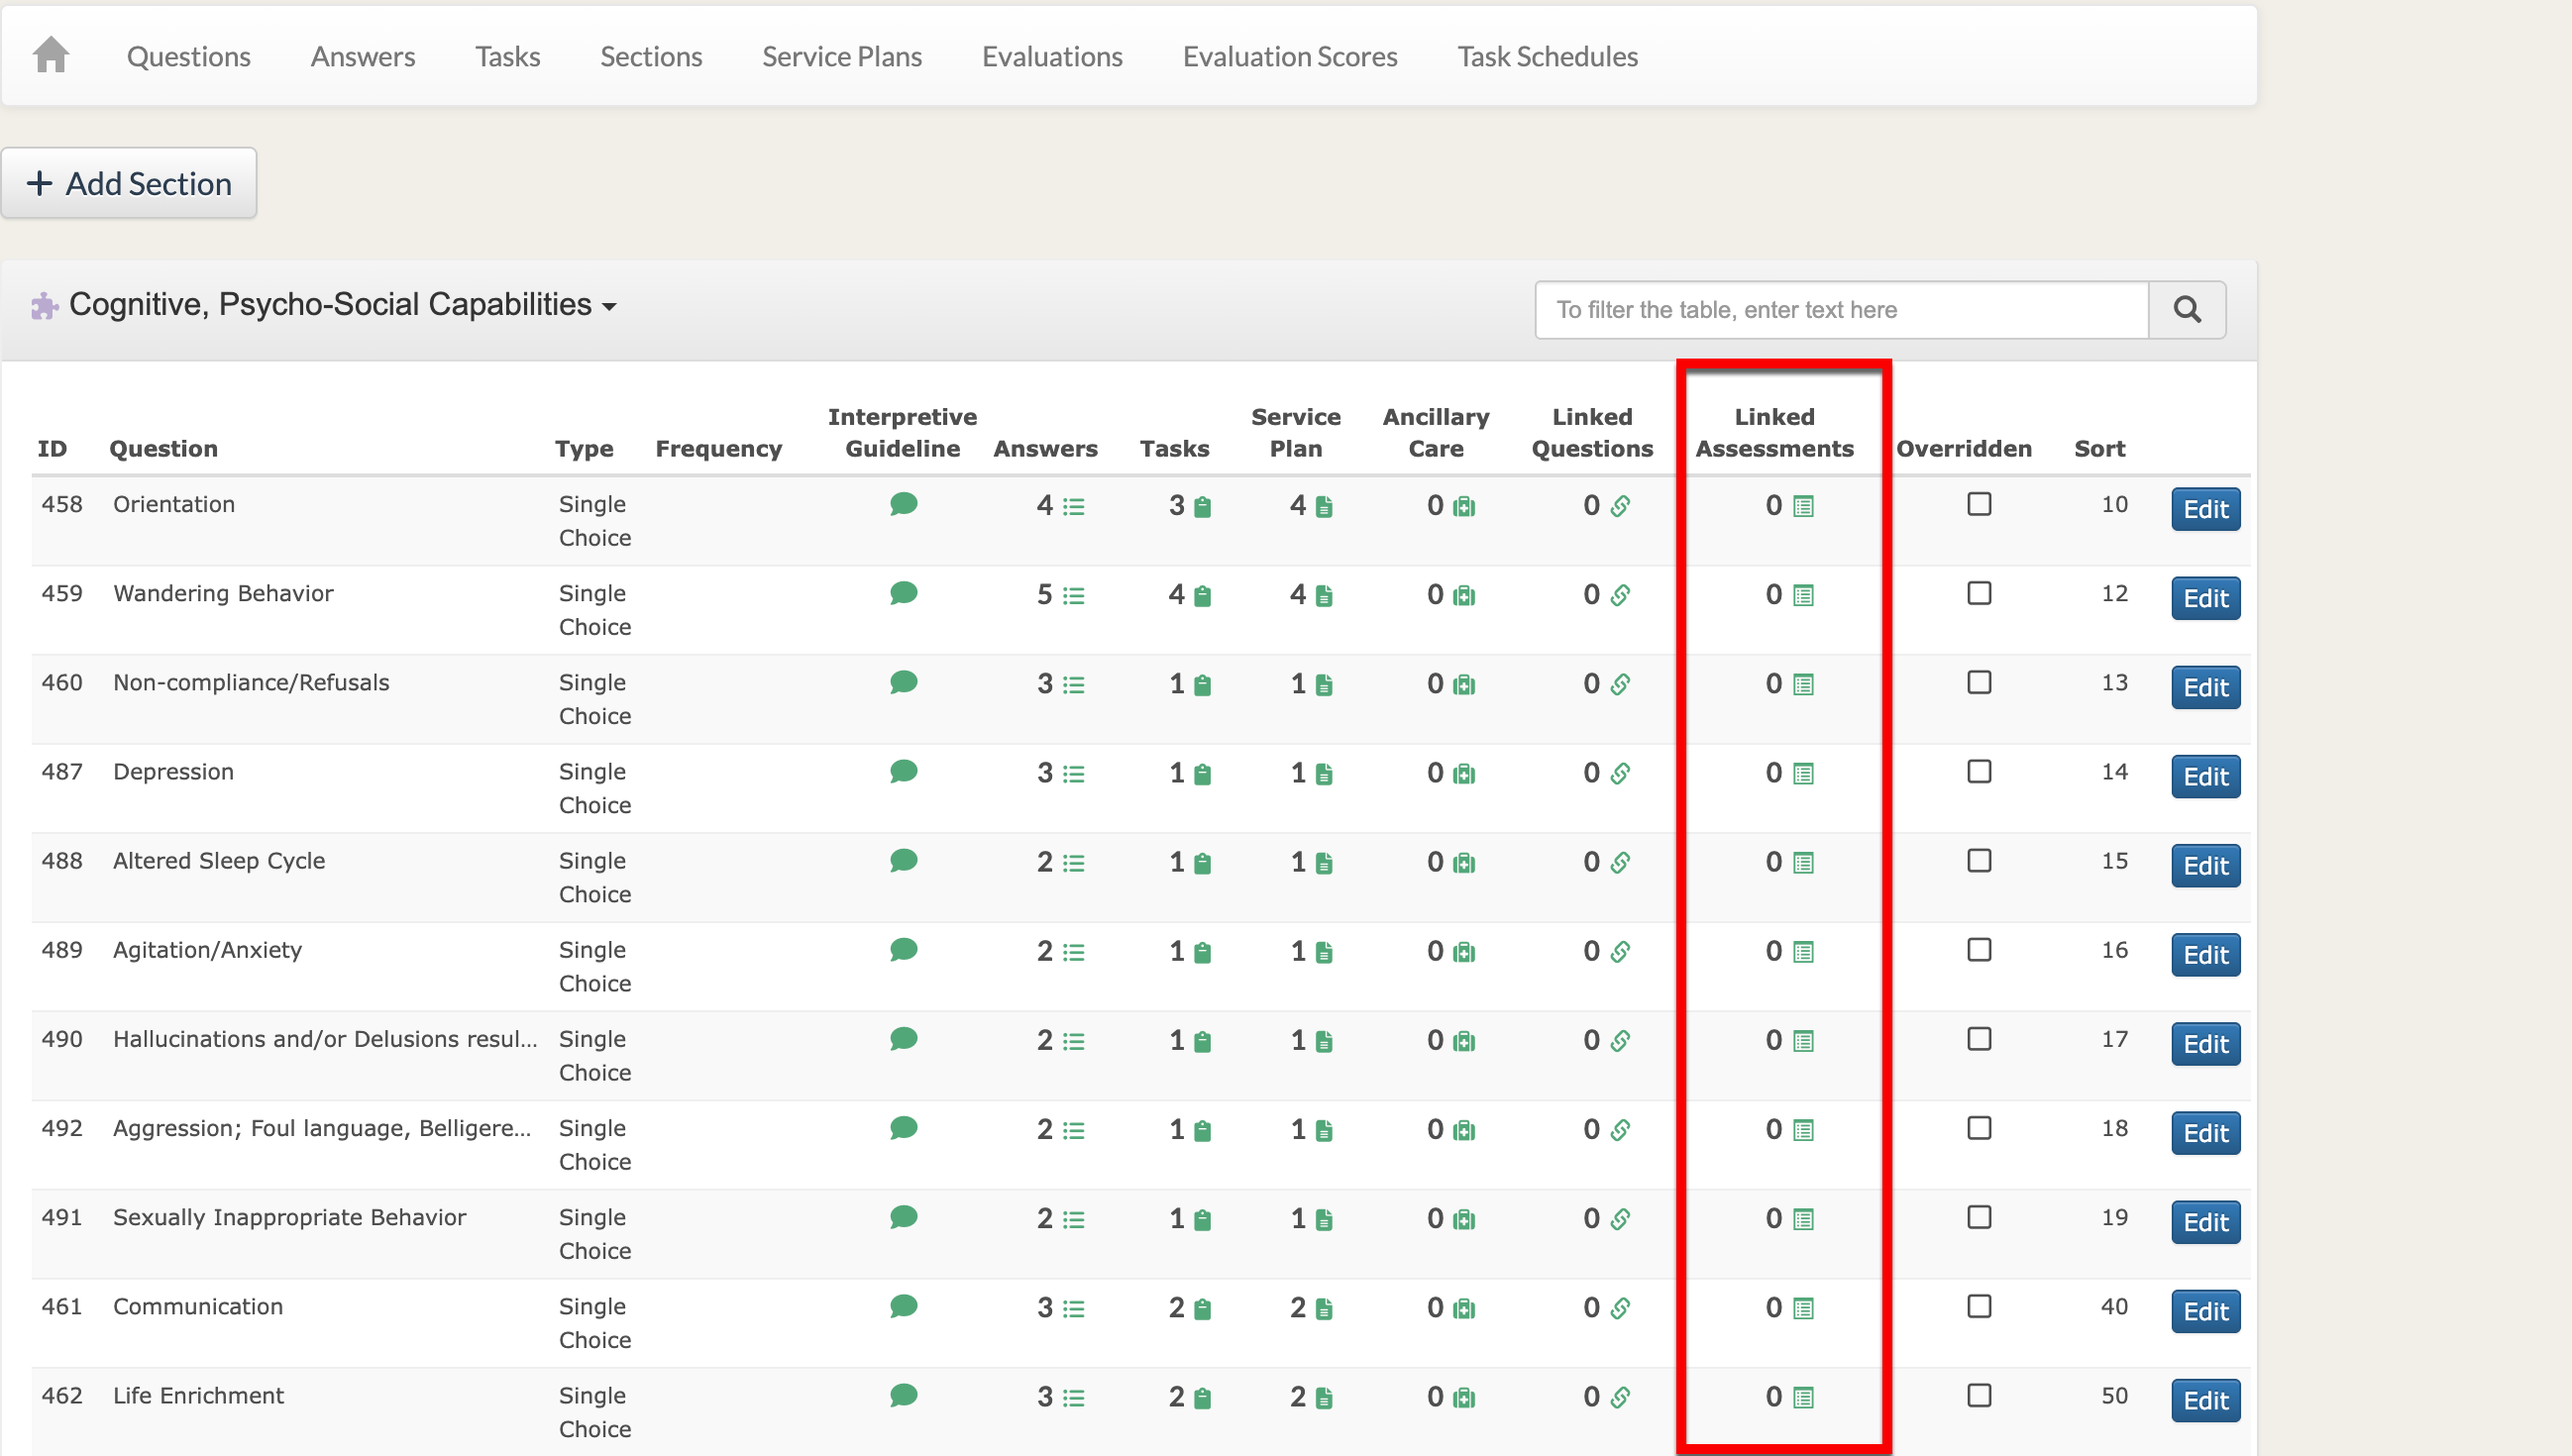Go to Evaluation Scores page
This screenshot has width=2572, height=1456.
[1289, 57]
